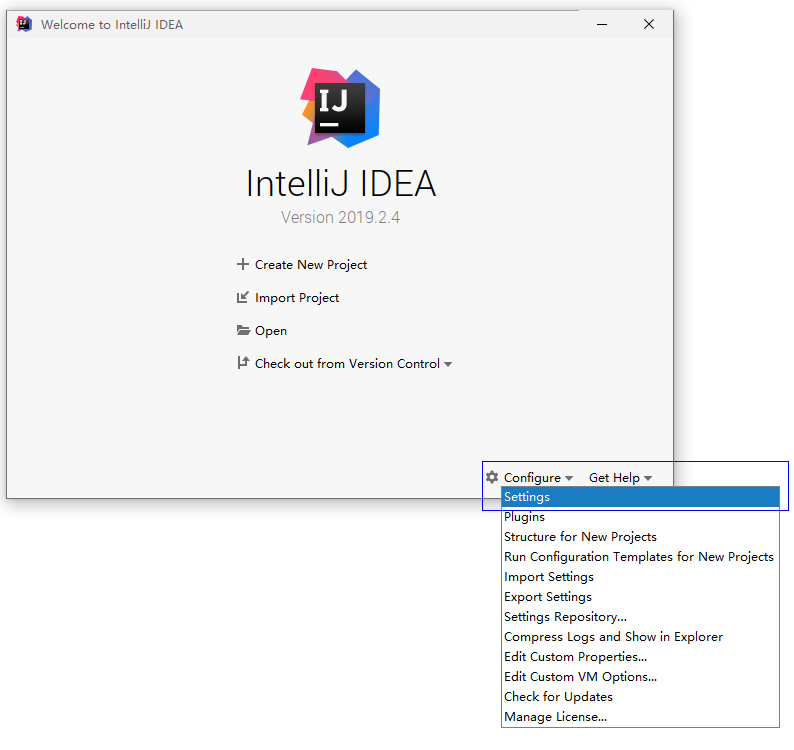Choose Compress Logs and Show in Explorer
This screenshot has width=794, height=750.
(x=640, y=637)
